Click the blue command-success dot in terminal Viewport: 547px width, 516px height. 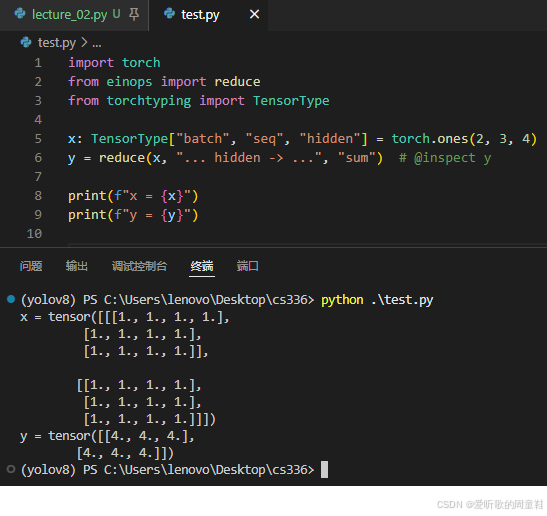(x=11, y=299)
